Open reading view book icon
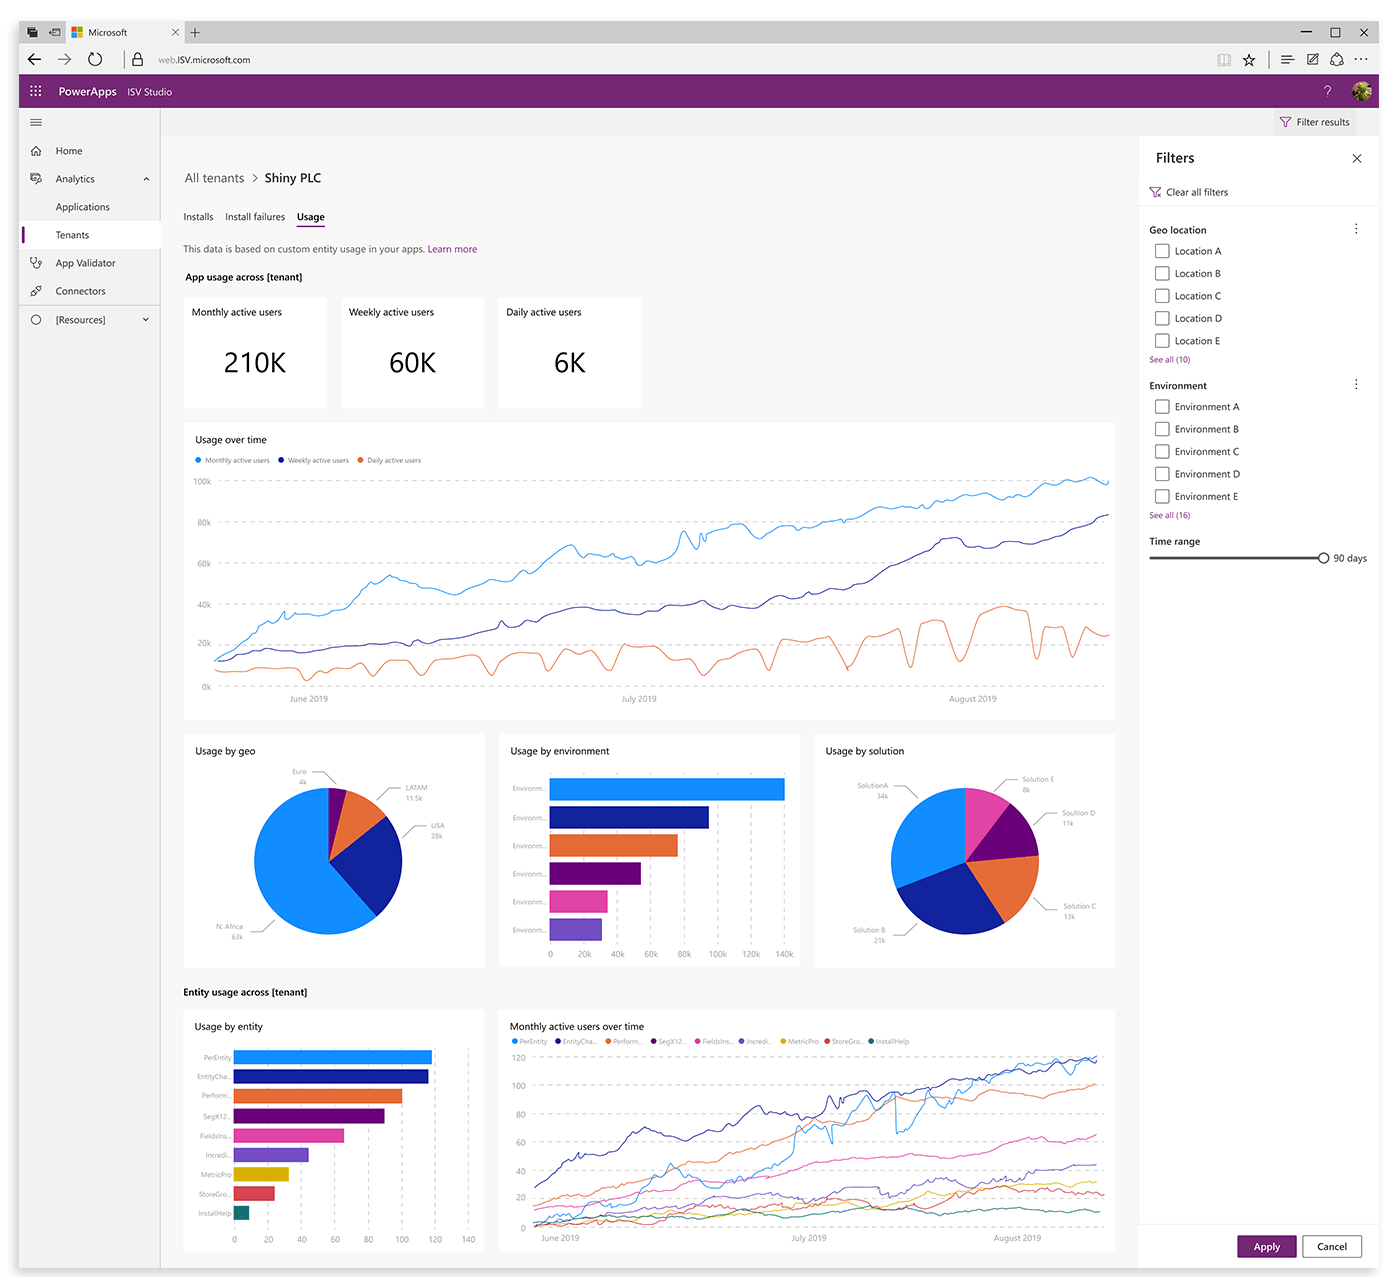 [x=1223, y=60]
